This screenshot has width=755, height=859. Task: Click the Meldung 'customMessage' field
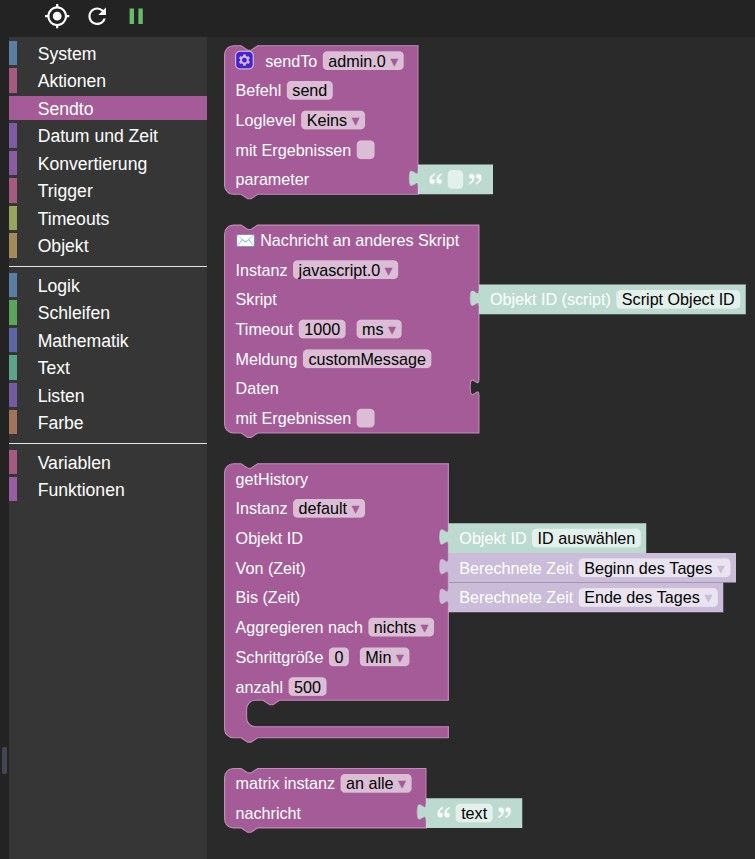pos(367,359)
